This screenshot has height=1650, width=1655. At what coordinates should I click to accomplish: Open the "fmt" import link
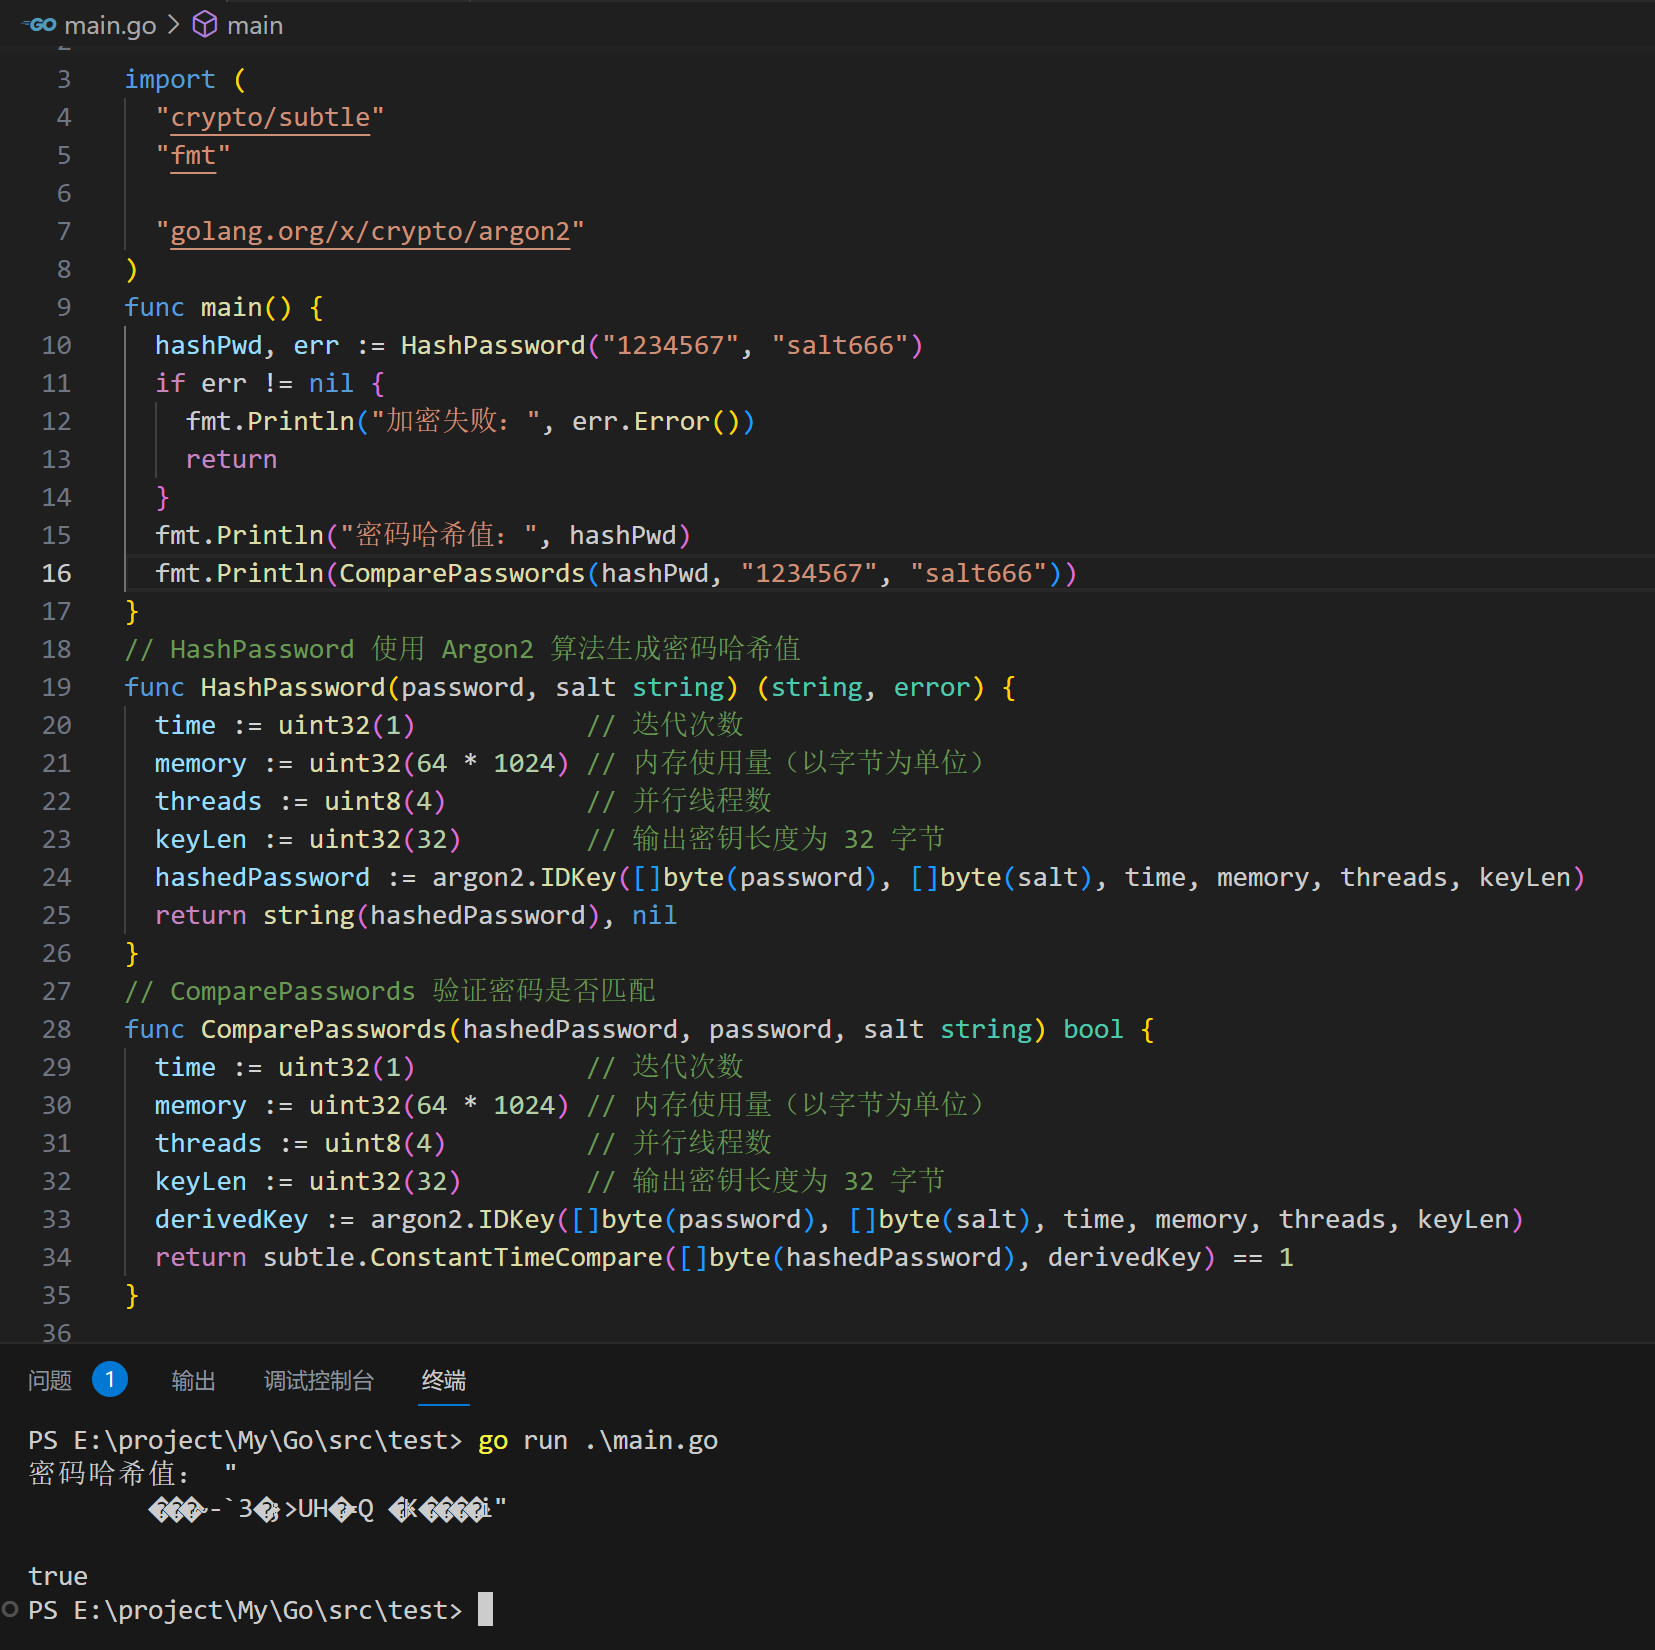[193, 156]
